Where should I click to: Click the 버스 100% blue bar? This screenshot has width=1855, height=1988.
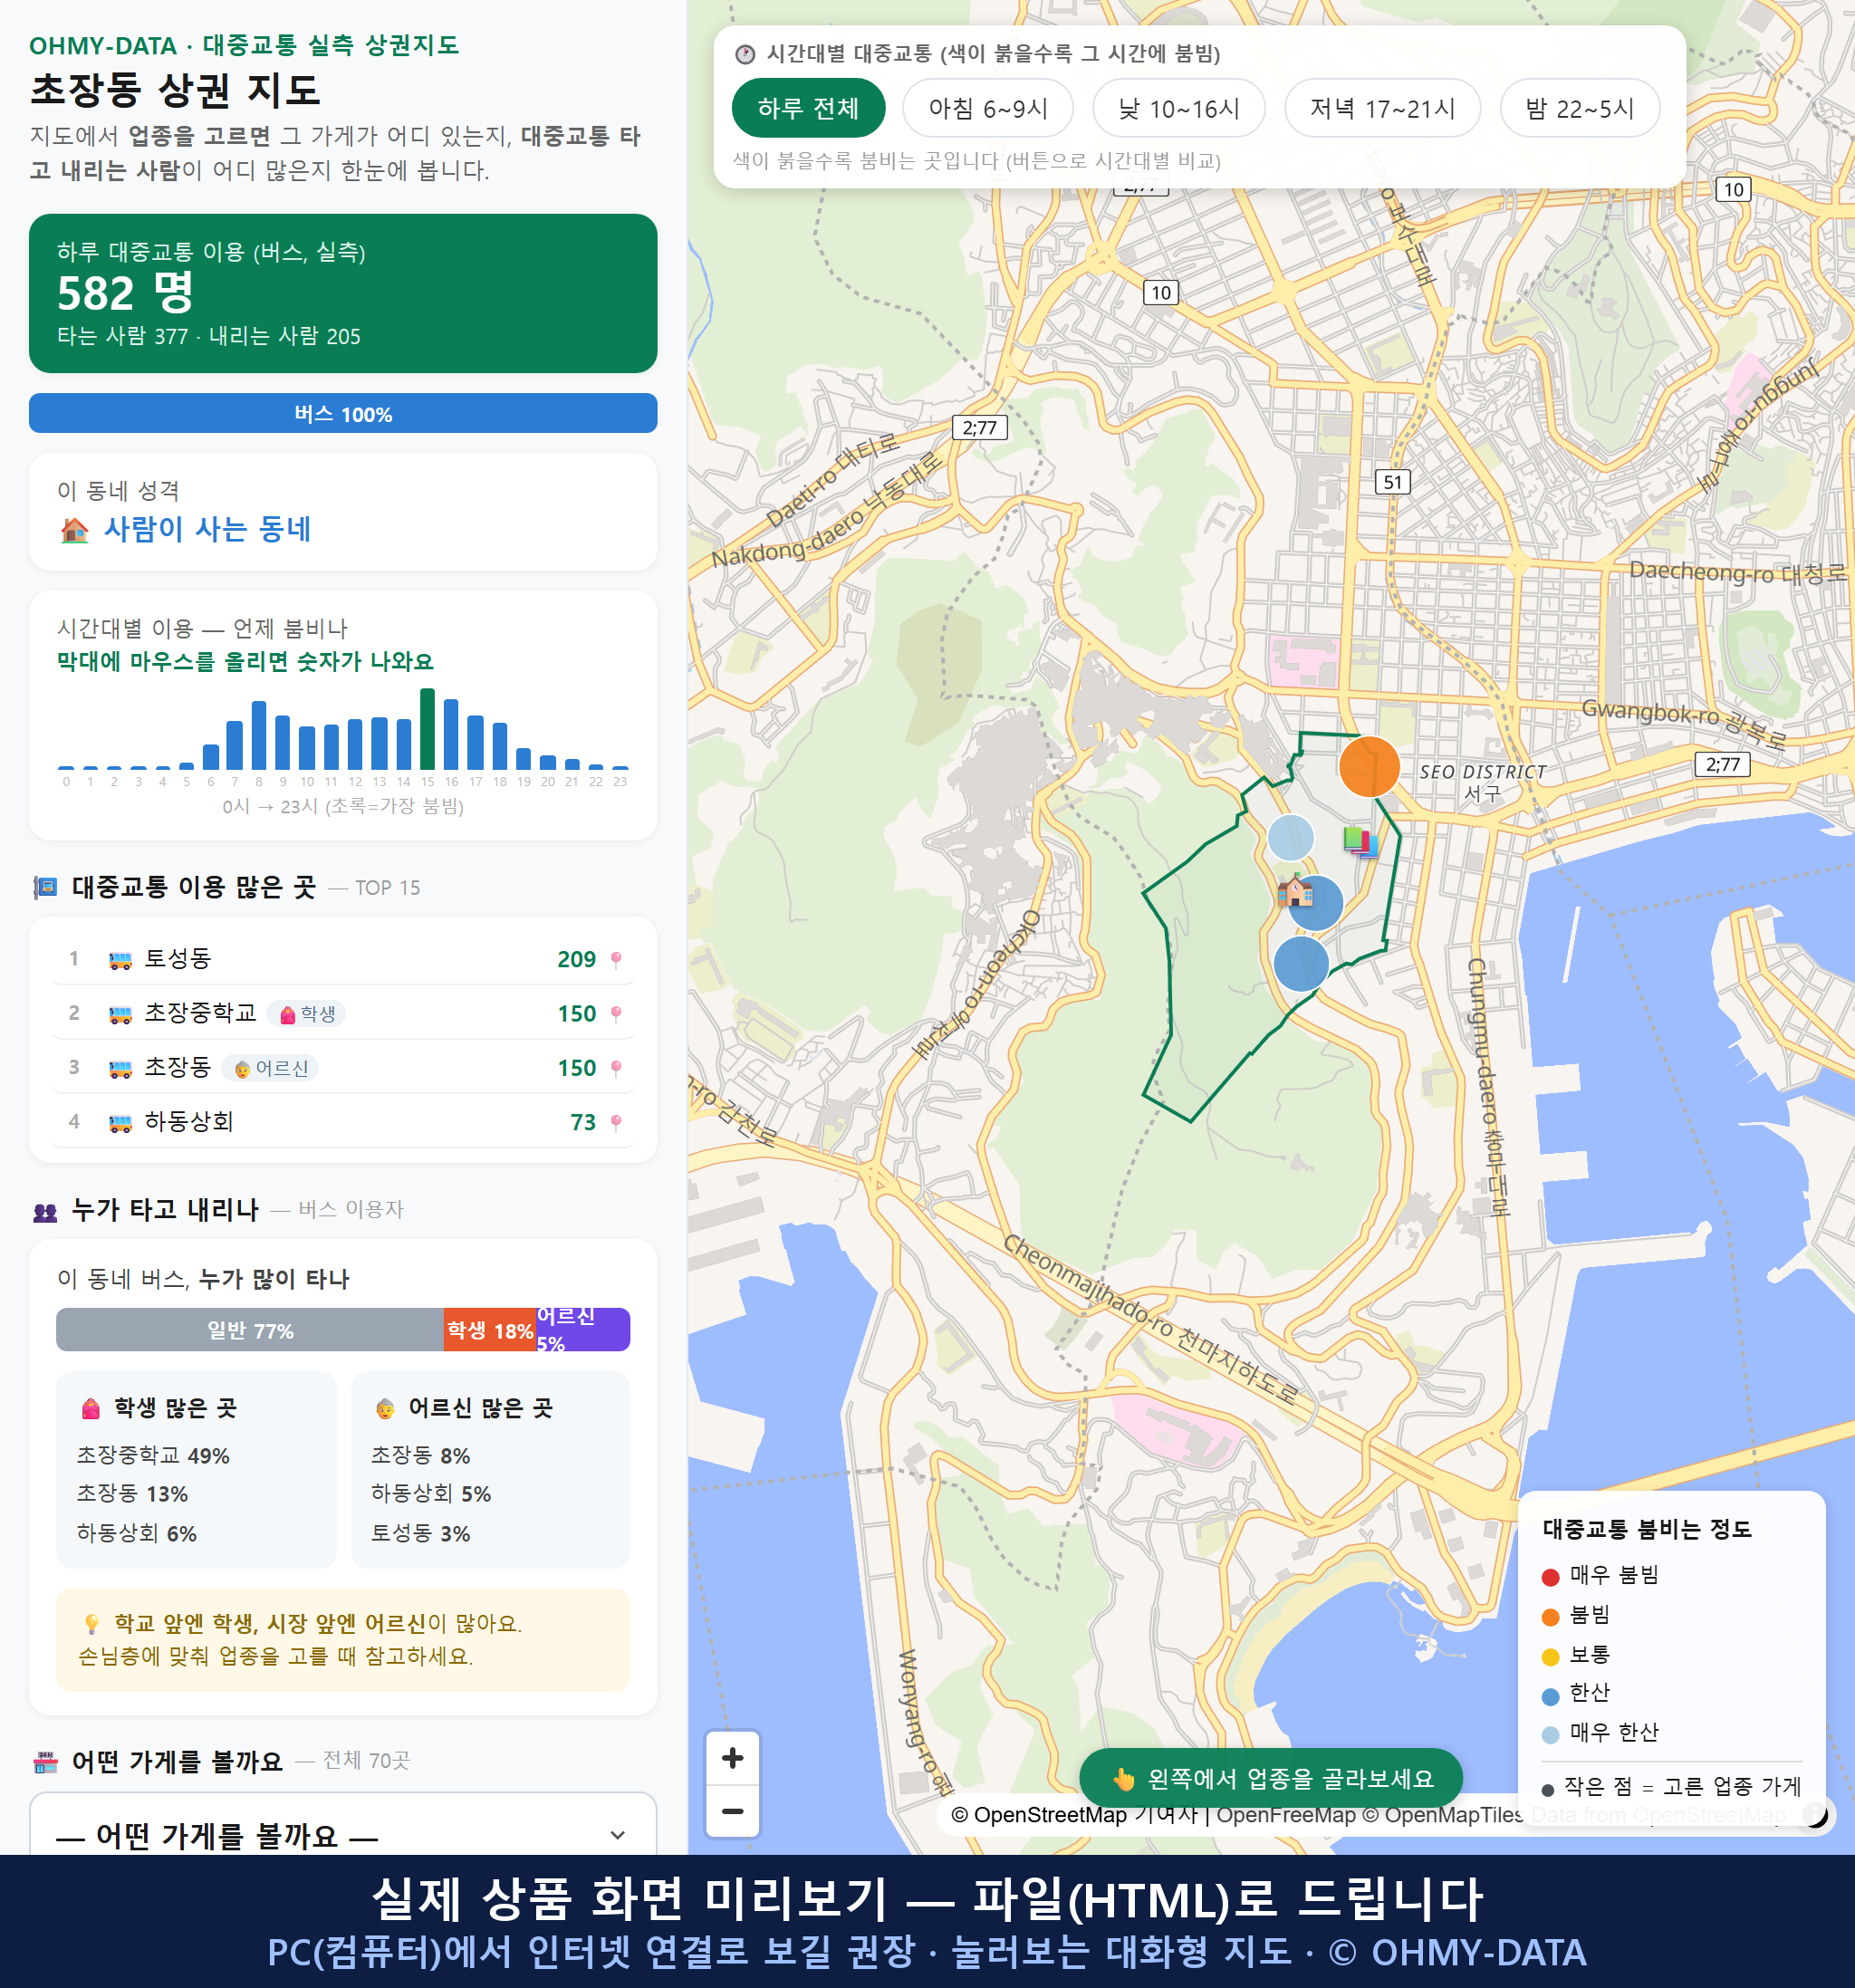coord(343,413)
